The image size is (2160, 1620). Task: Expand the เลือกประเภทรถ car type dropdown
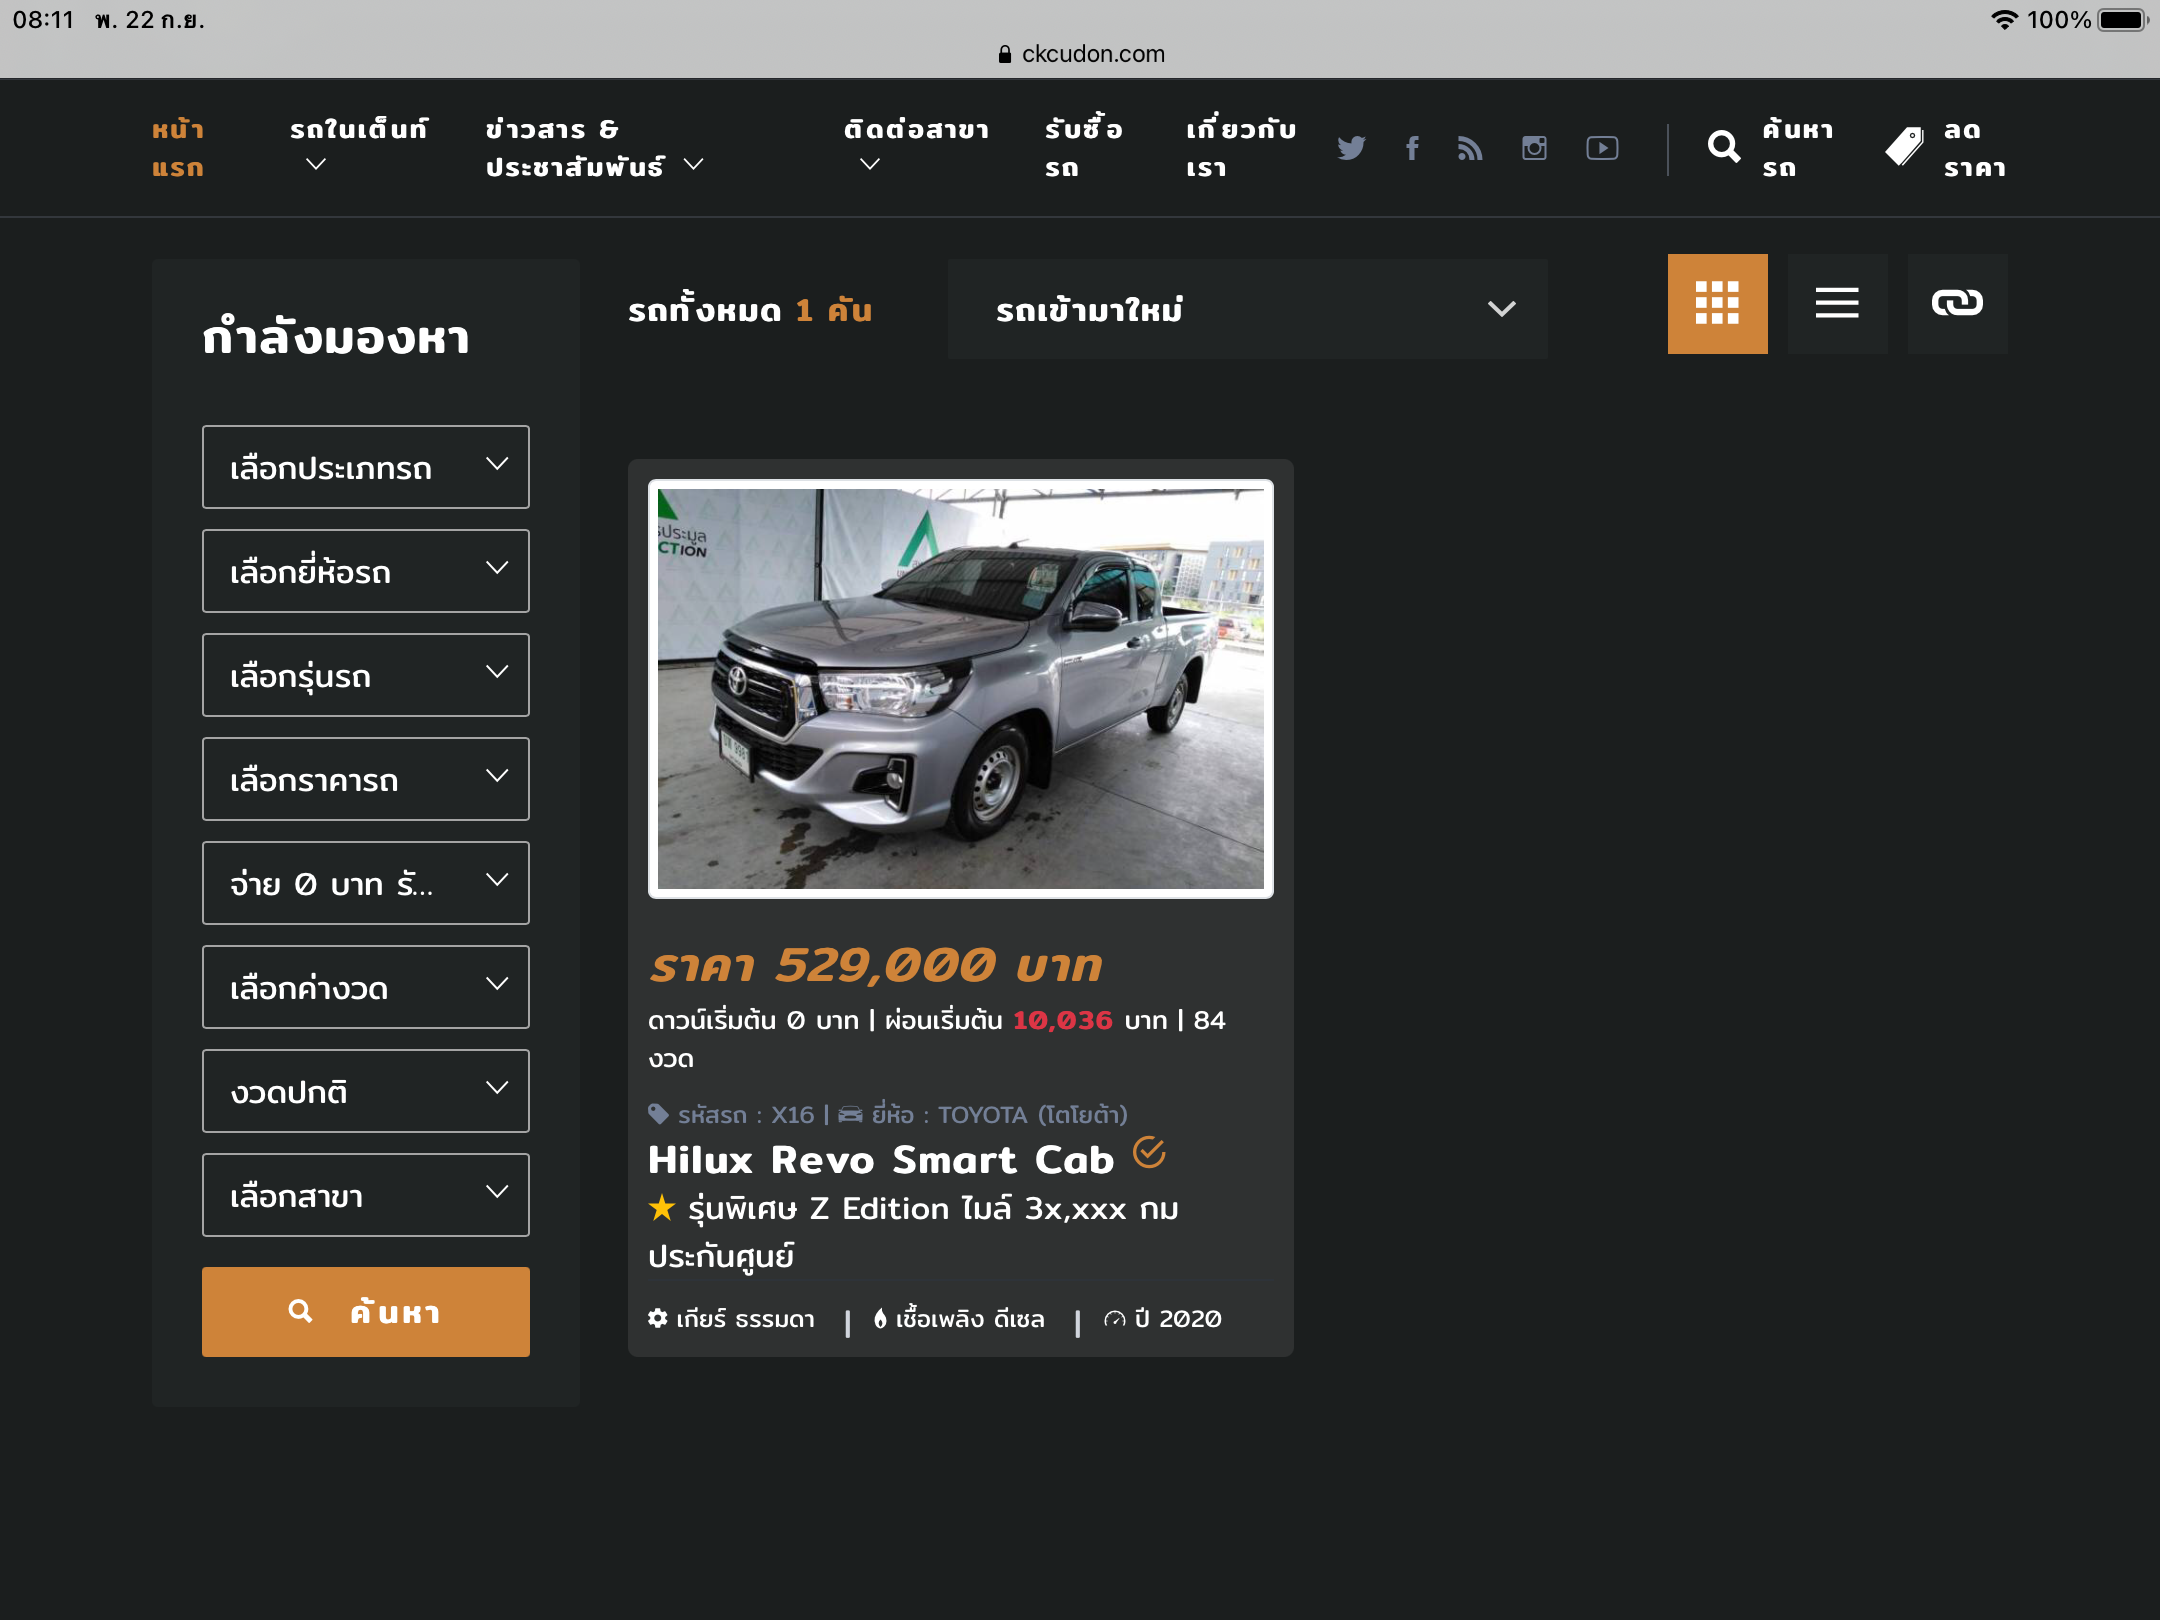[x=365, y=467]
